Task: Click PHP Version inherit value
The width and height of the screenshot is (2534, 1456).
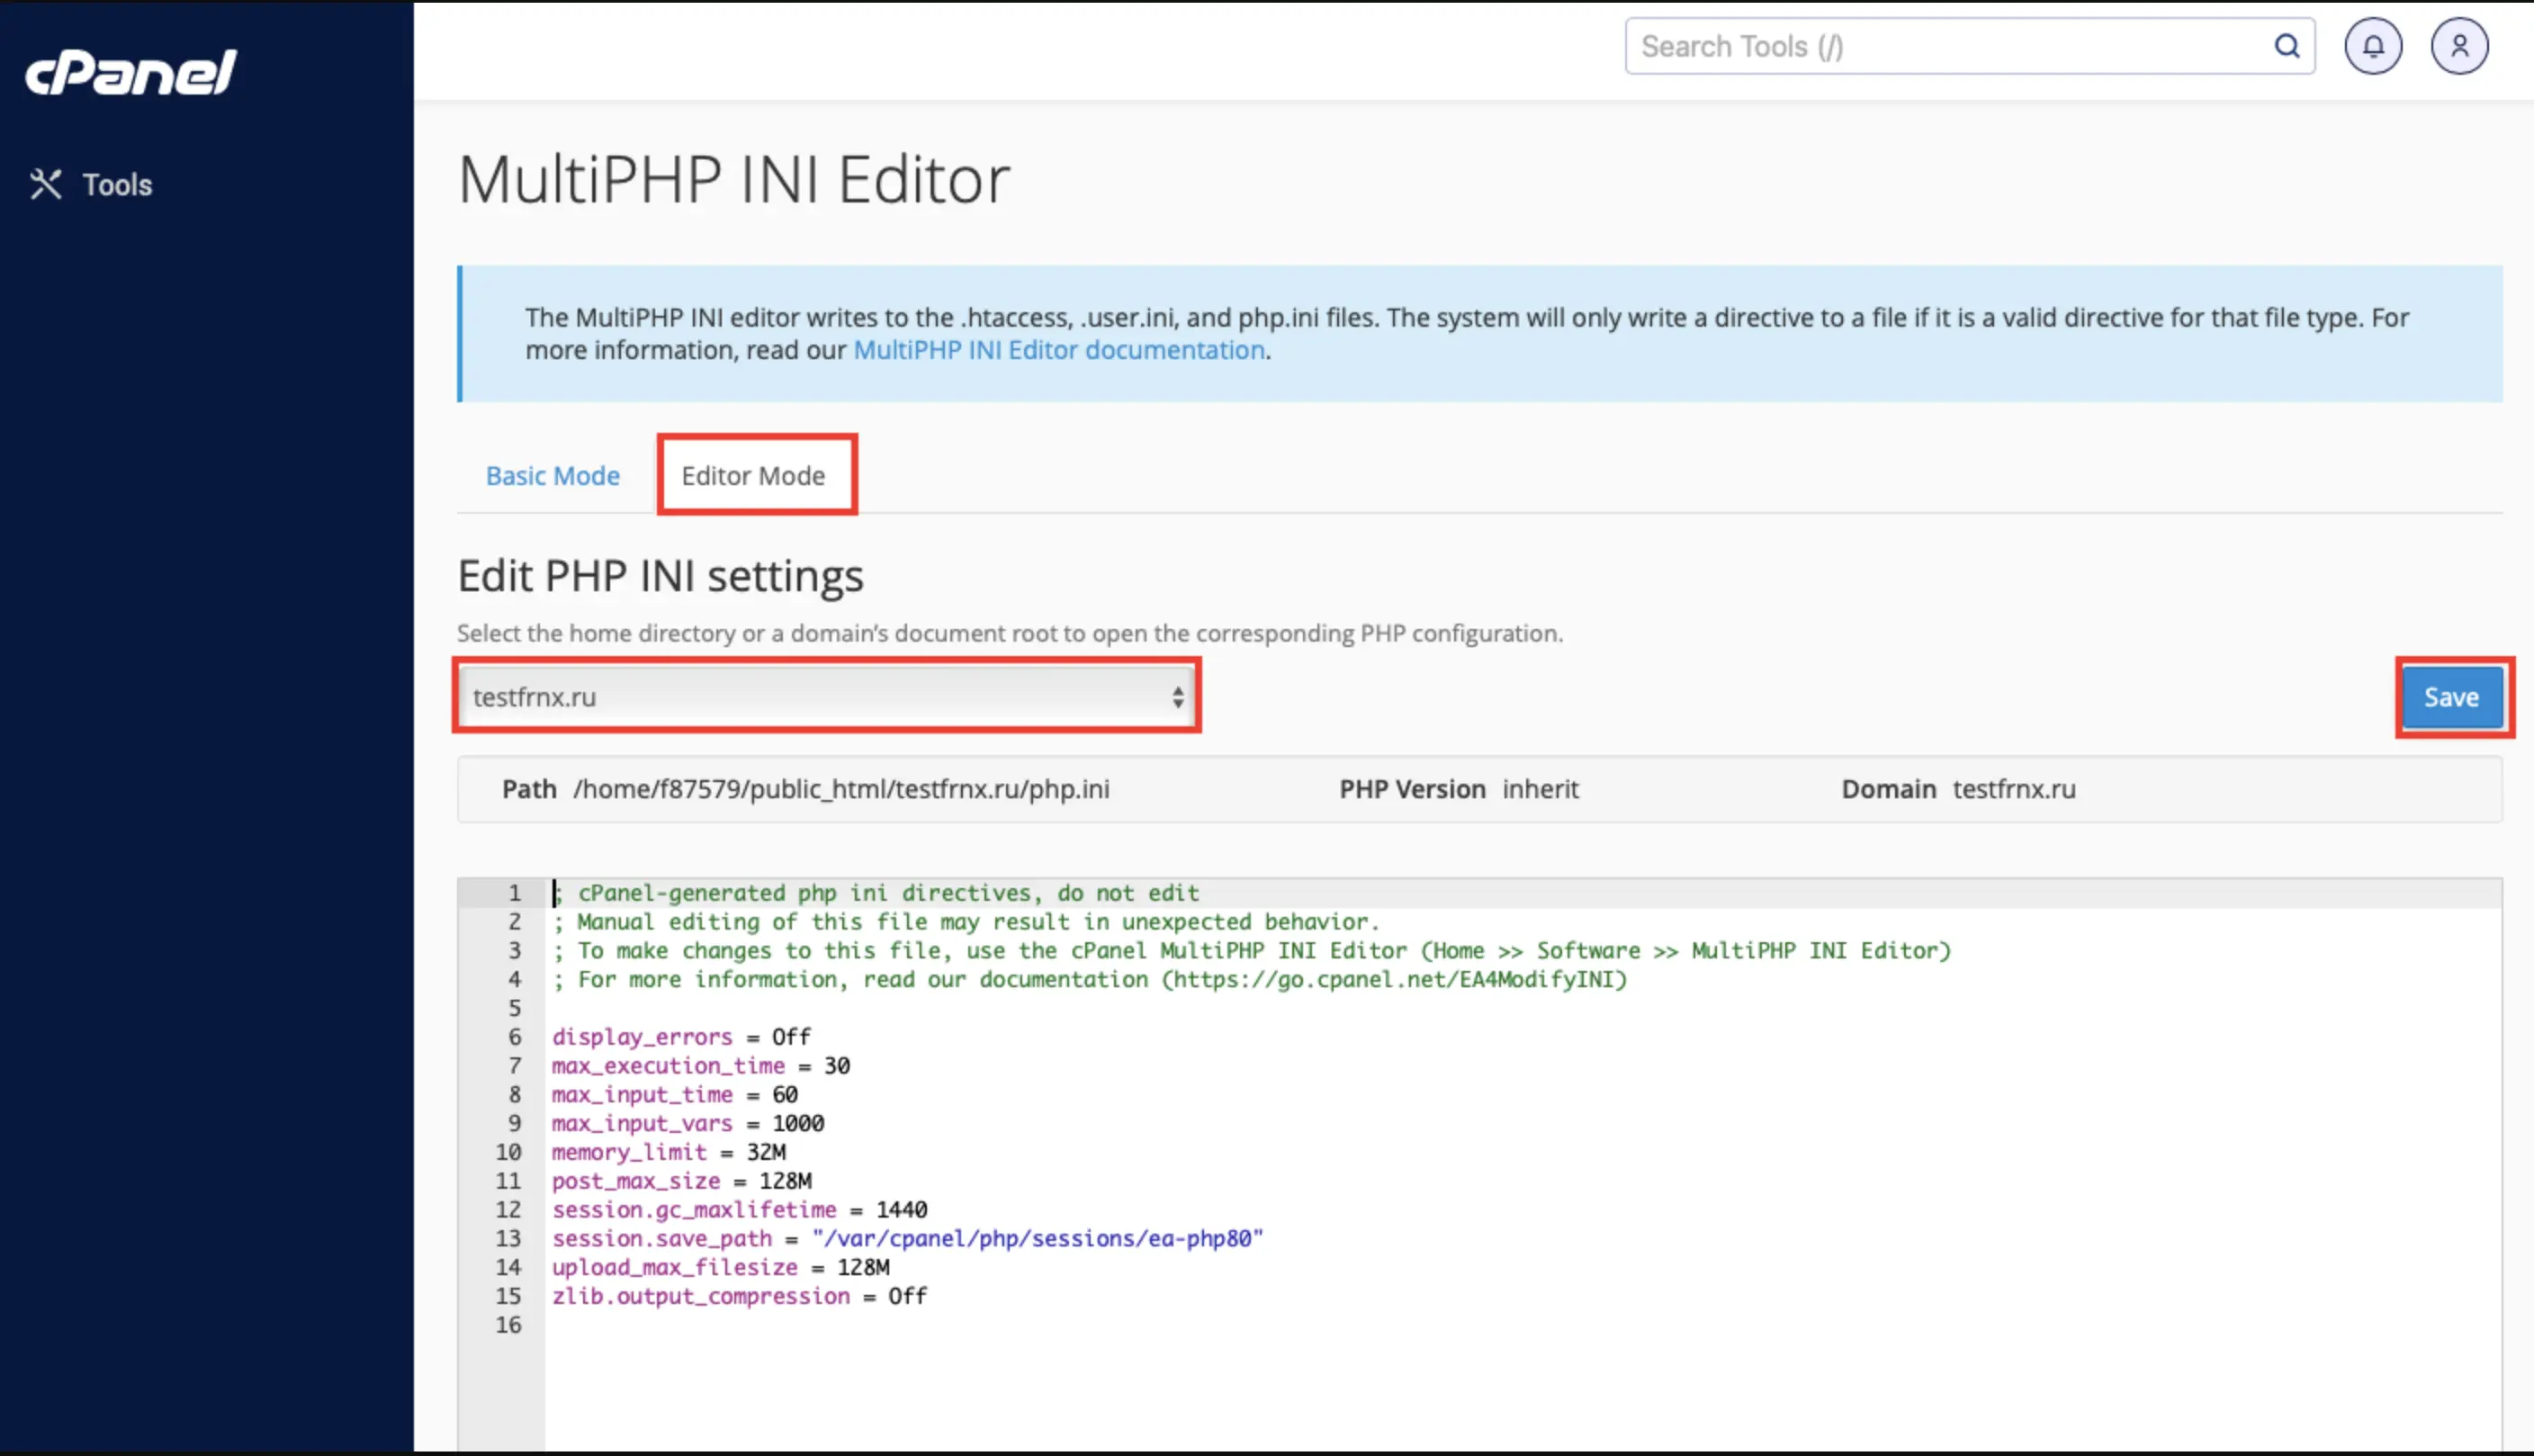Action: (1540, 789)
